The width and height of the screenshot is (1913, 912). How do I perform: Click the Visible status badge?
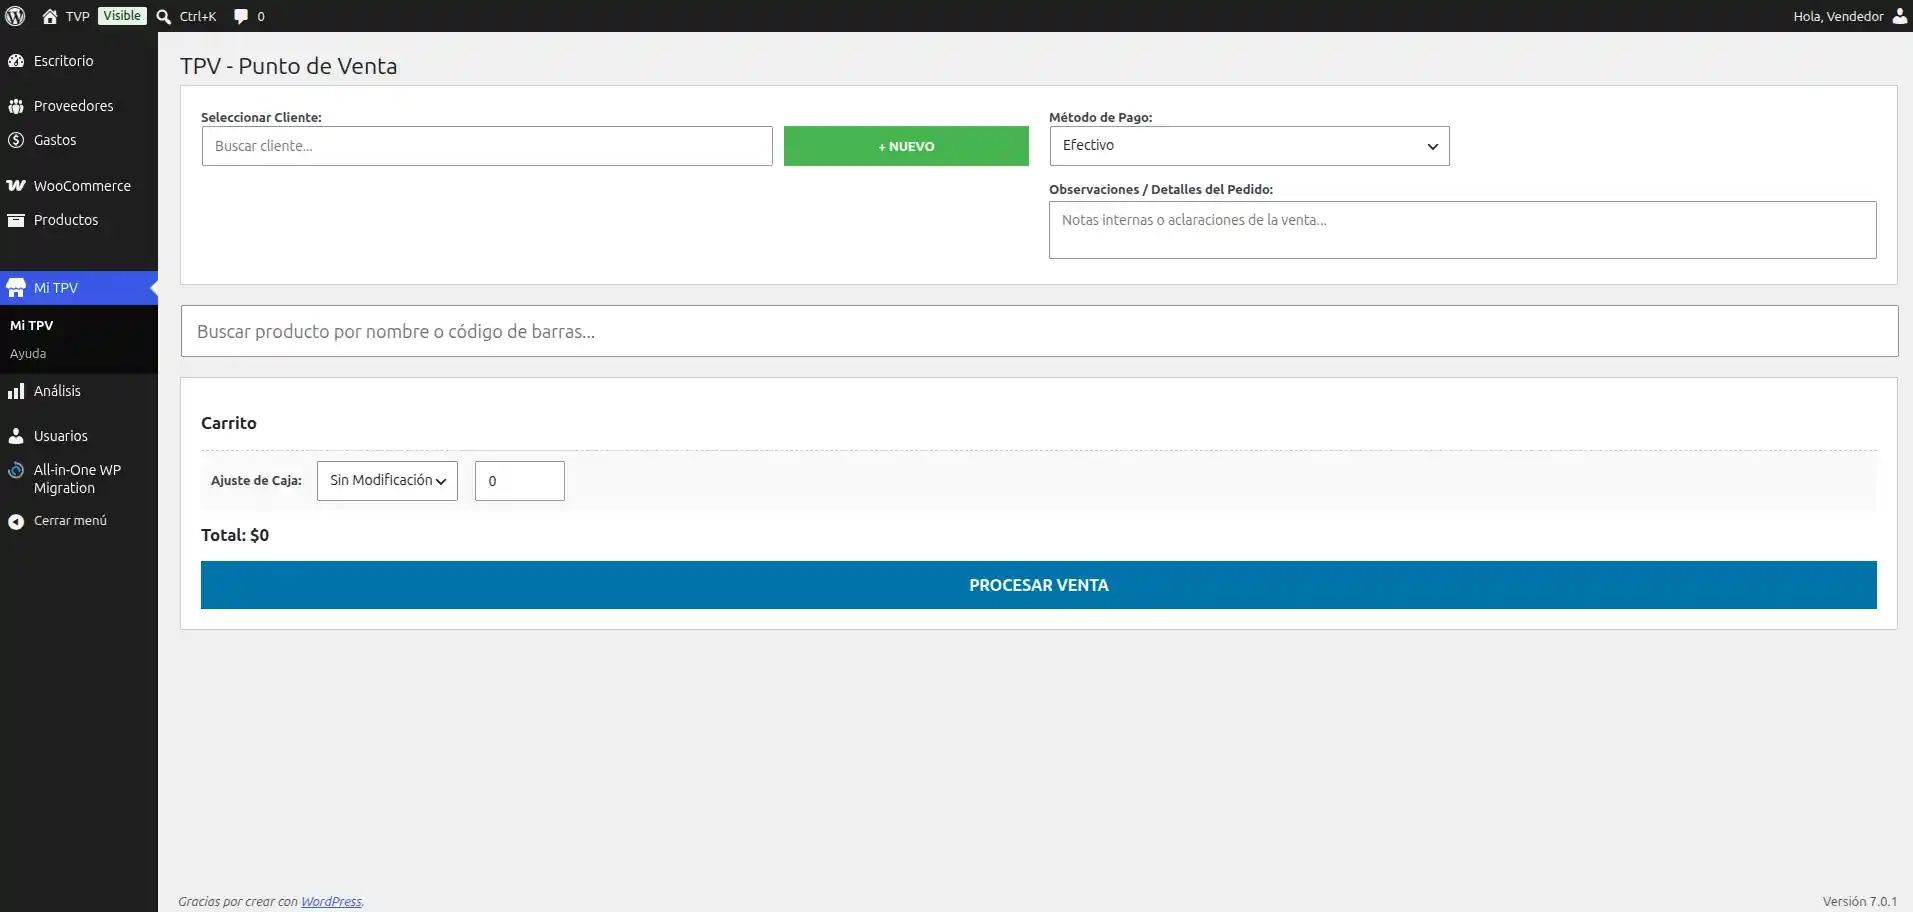click(122, 16)
